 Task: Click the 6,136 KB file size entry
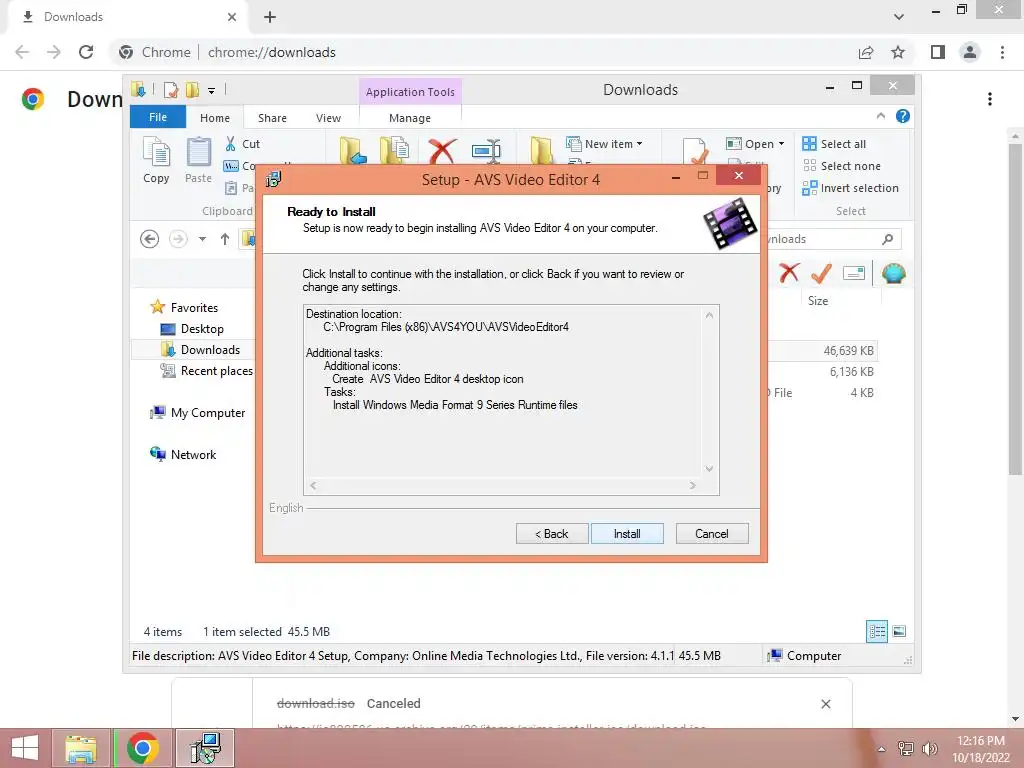(x=852, y=372)
